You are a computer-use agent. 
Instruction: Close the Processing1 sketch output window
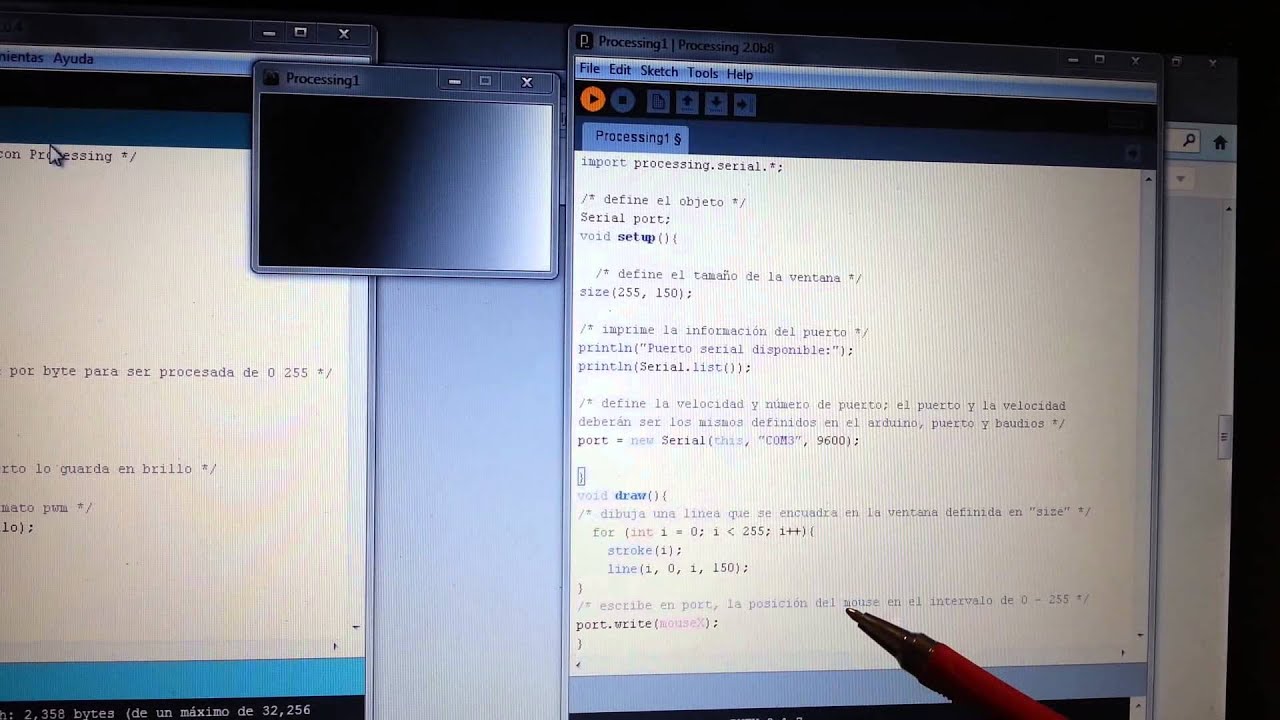tap(527, 82)
